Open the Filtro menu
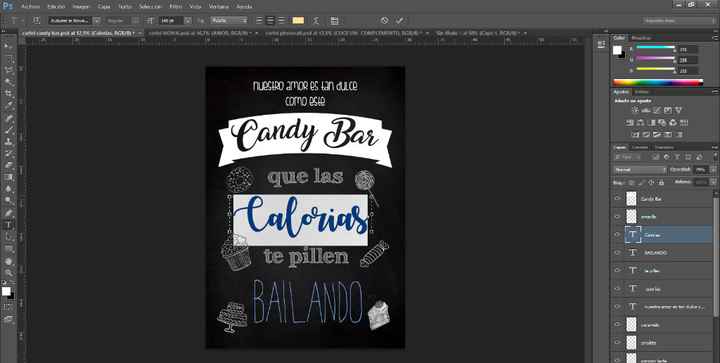 (175, 6)
